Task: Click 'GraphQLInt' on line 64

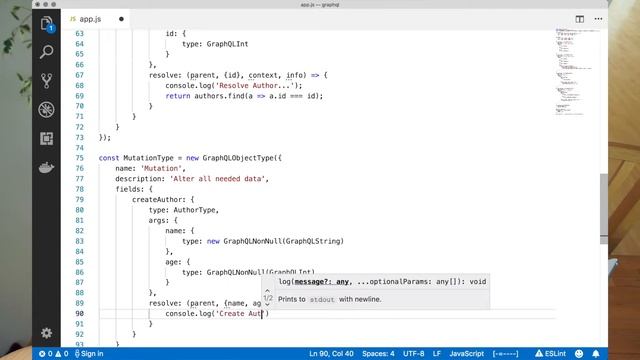Action: click(x=227, y=44)
